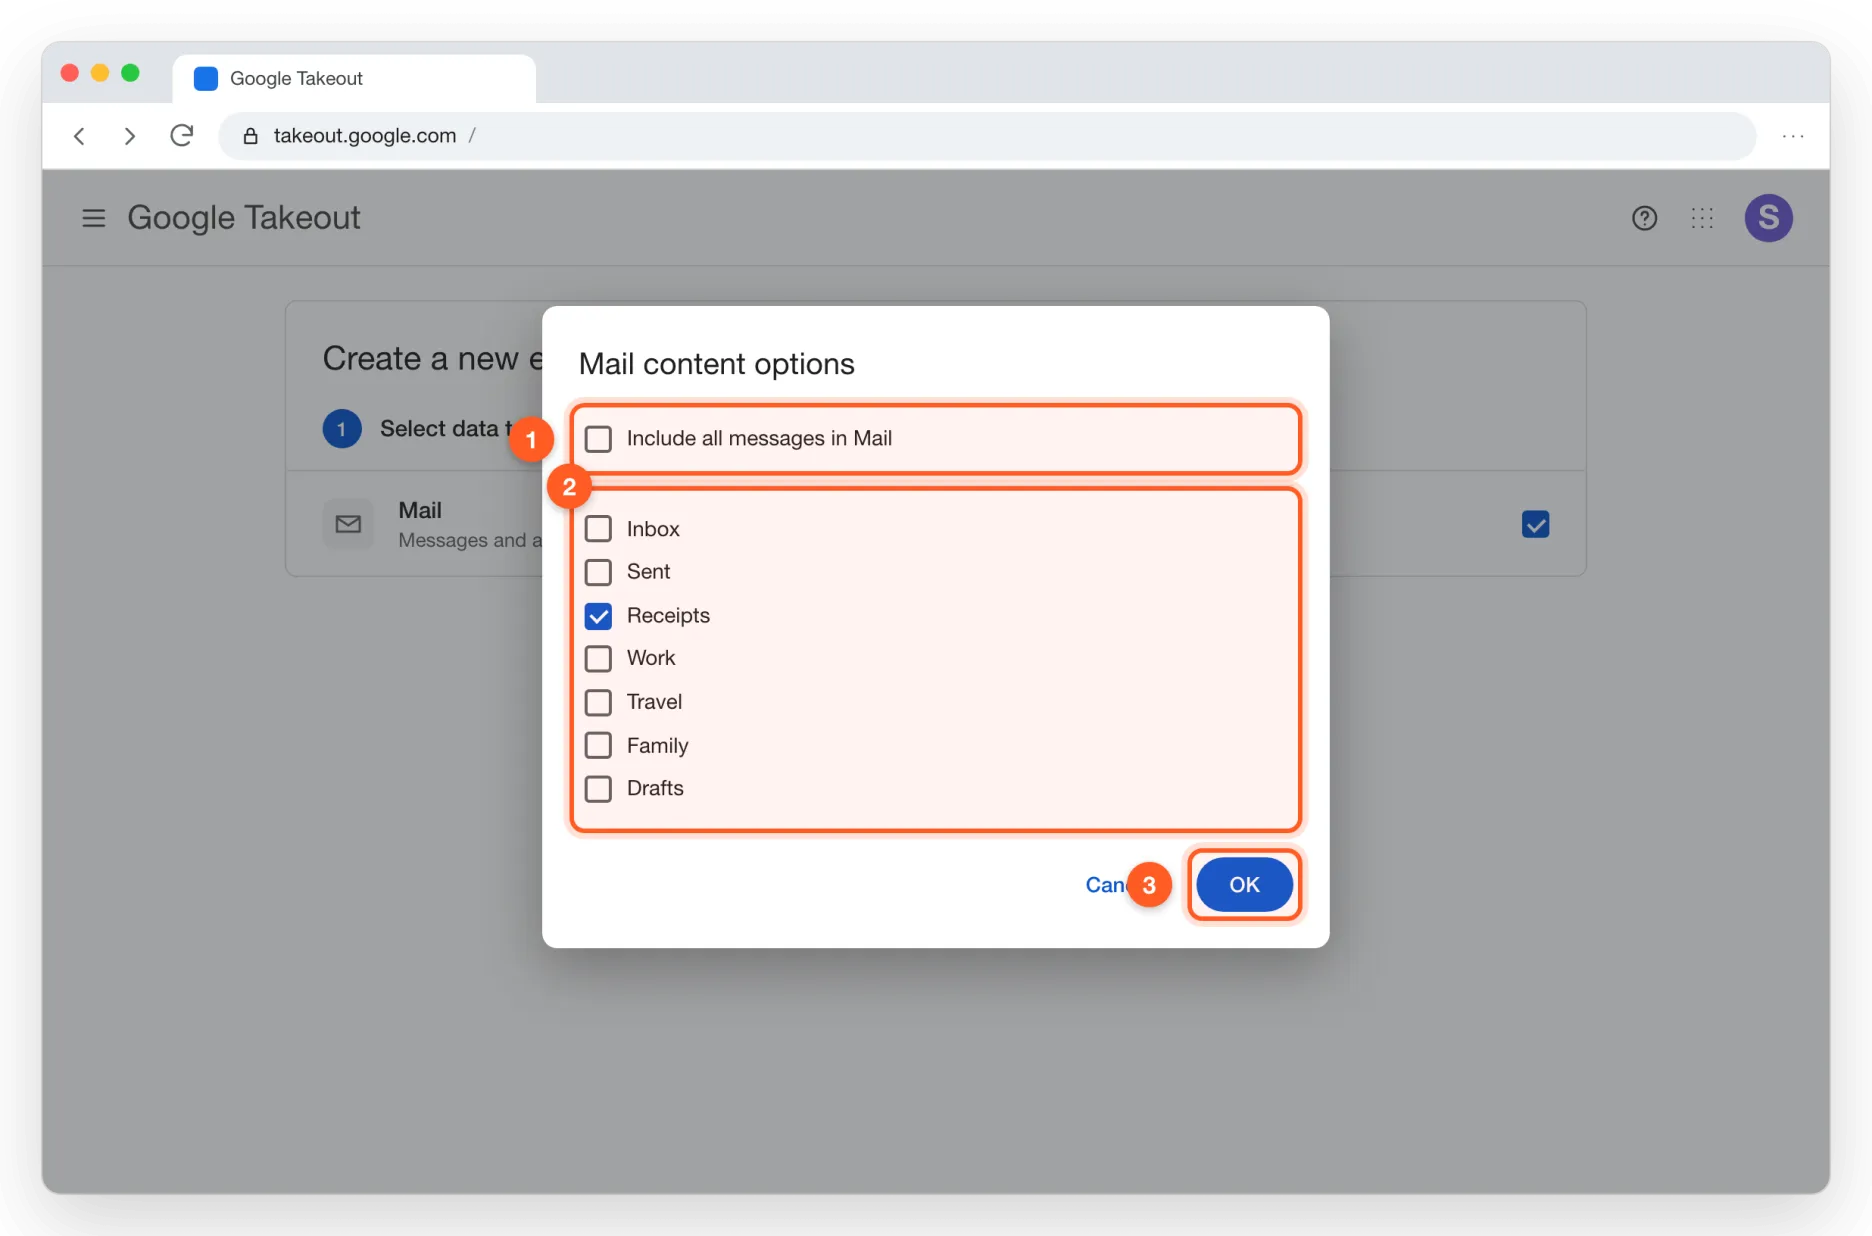Click the Family label text
The width and height of the screenshot is (1872, 1236).
coord(657,746)
